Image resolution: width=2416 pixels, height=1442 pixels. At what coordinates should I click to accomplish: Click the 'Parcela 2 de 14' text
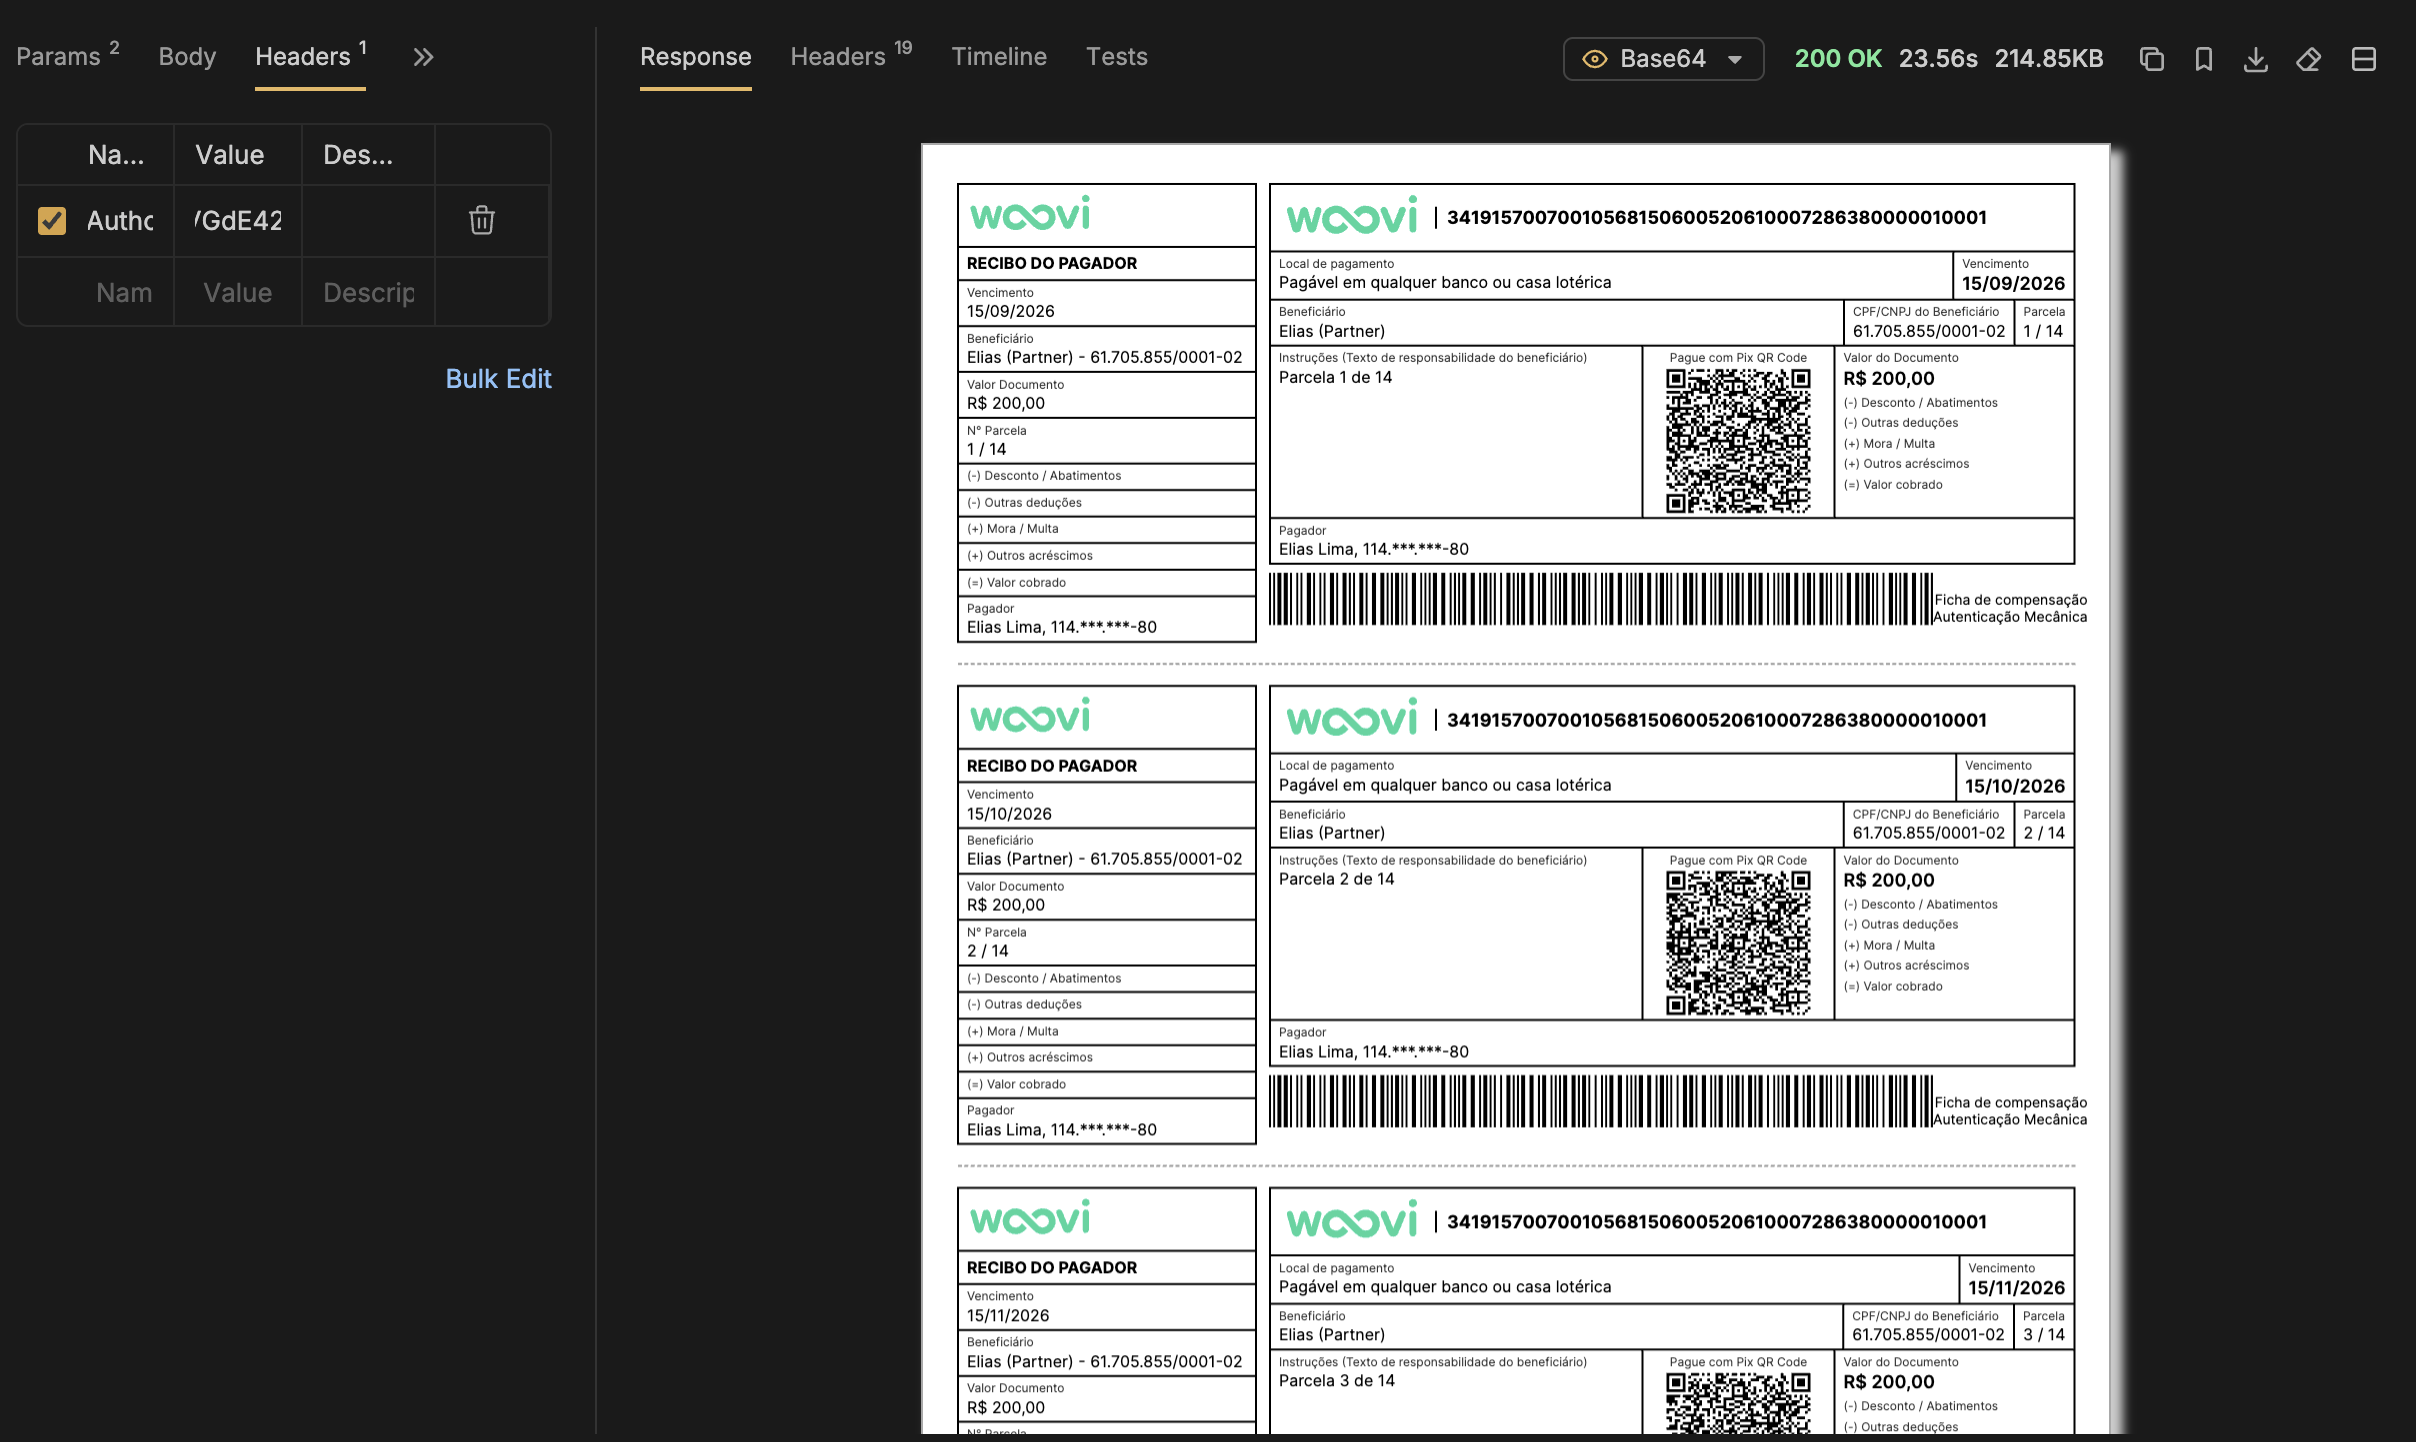(x=1336, y=879)
